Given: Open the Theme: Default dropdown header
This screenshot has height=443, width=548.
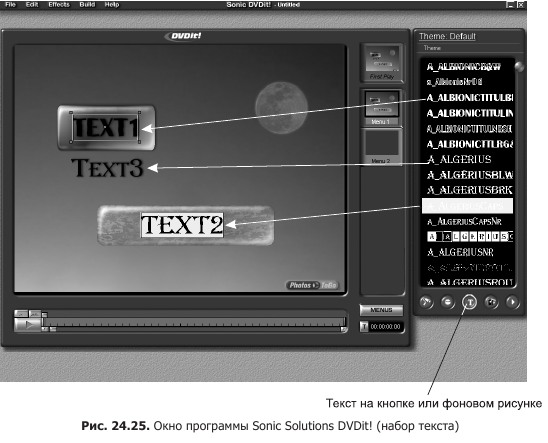Looking at the screenshot, I should [447, 36].
